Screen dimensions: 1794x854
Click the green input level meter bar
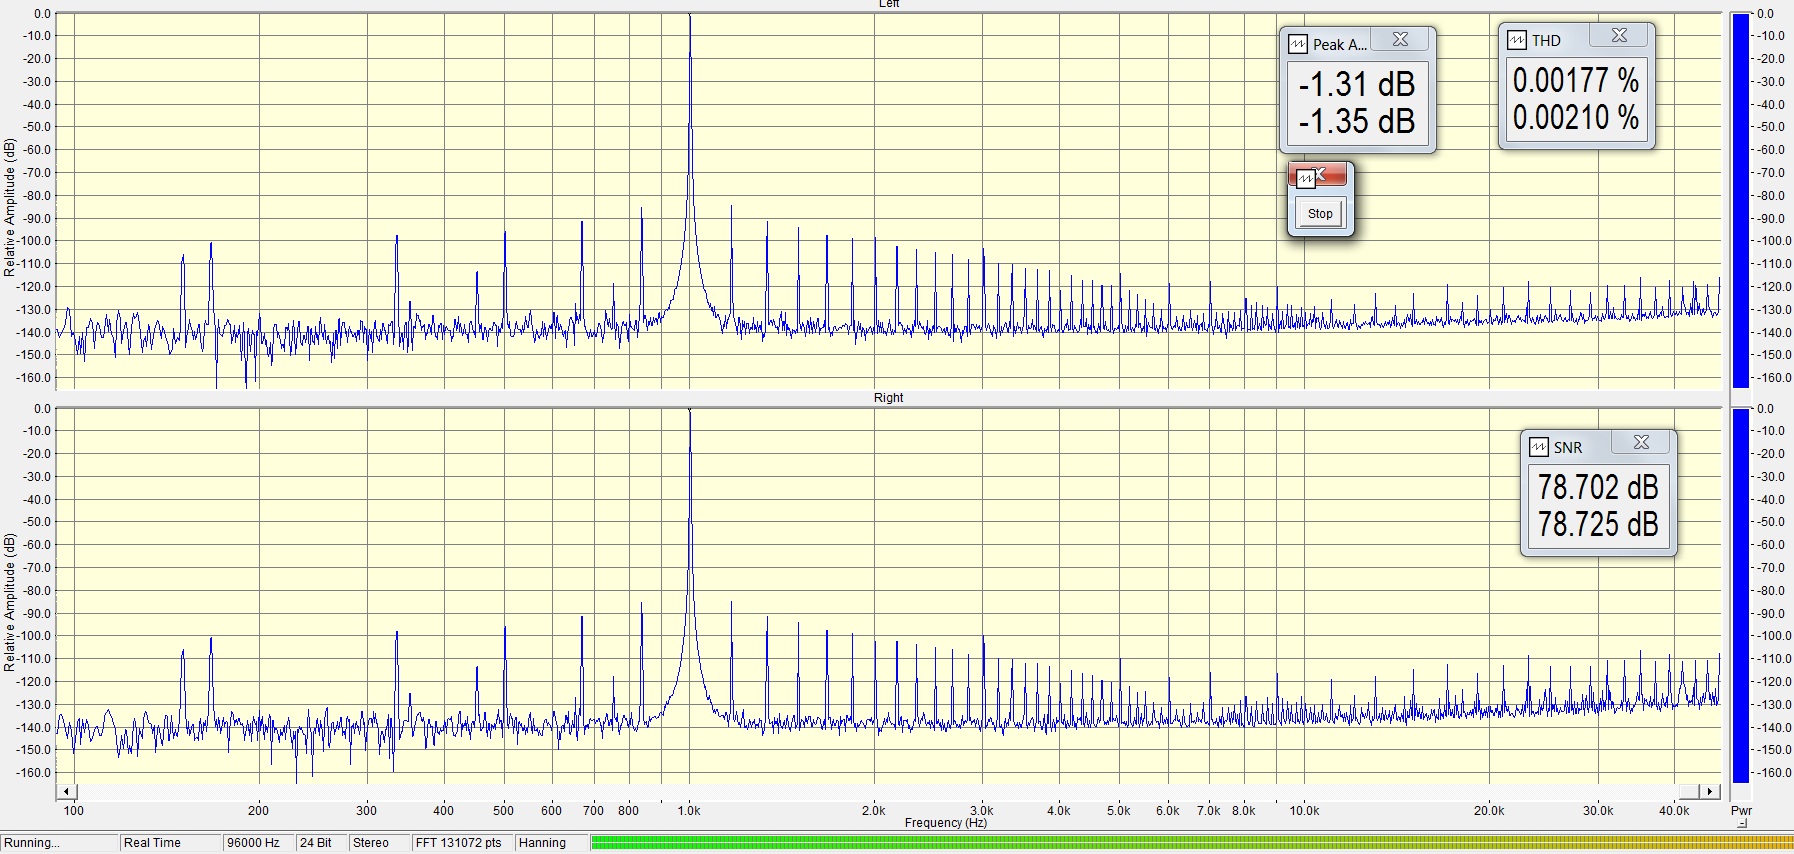pyautogui.click(x=1191, y=843)
